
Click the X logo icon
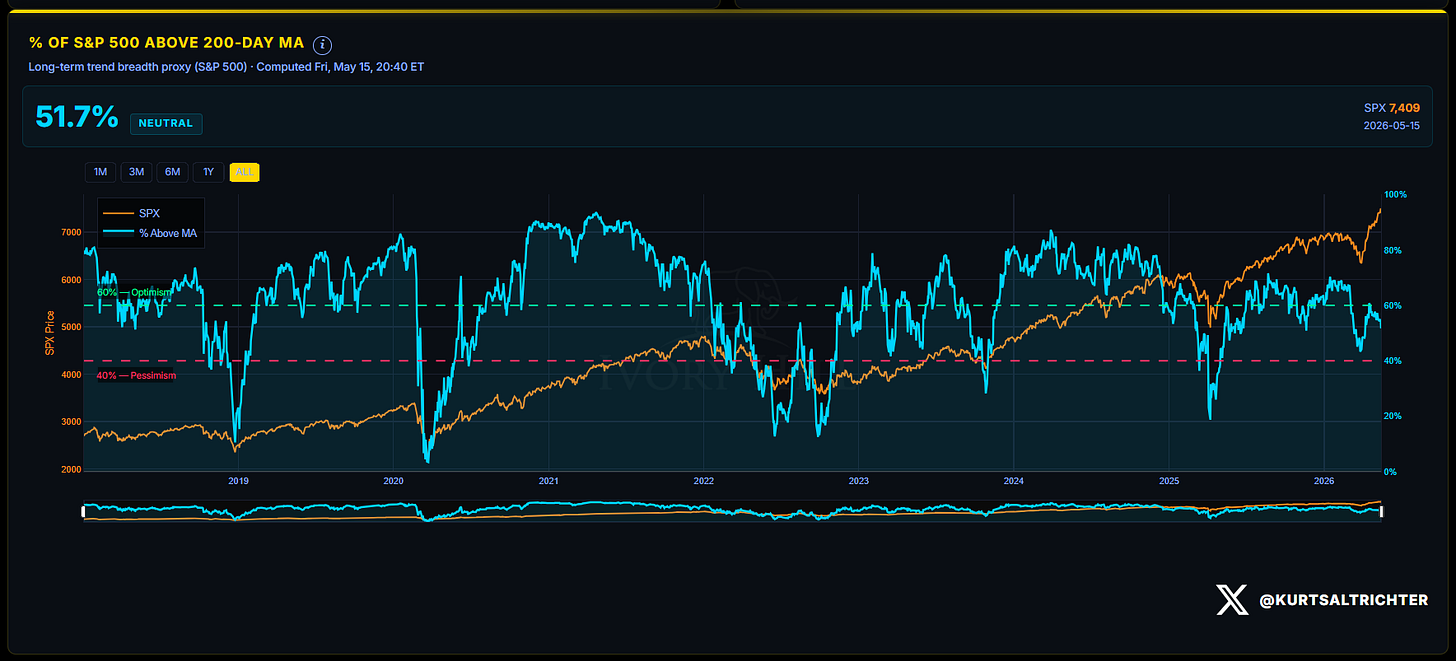pyautogui.click(x=1232, y=600)
